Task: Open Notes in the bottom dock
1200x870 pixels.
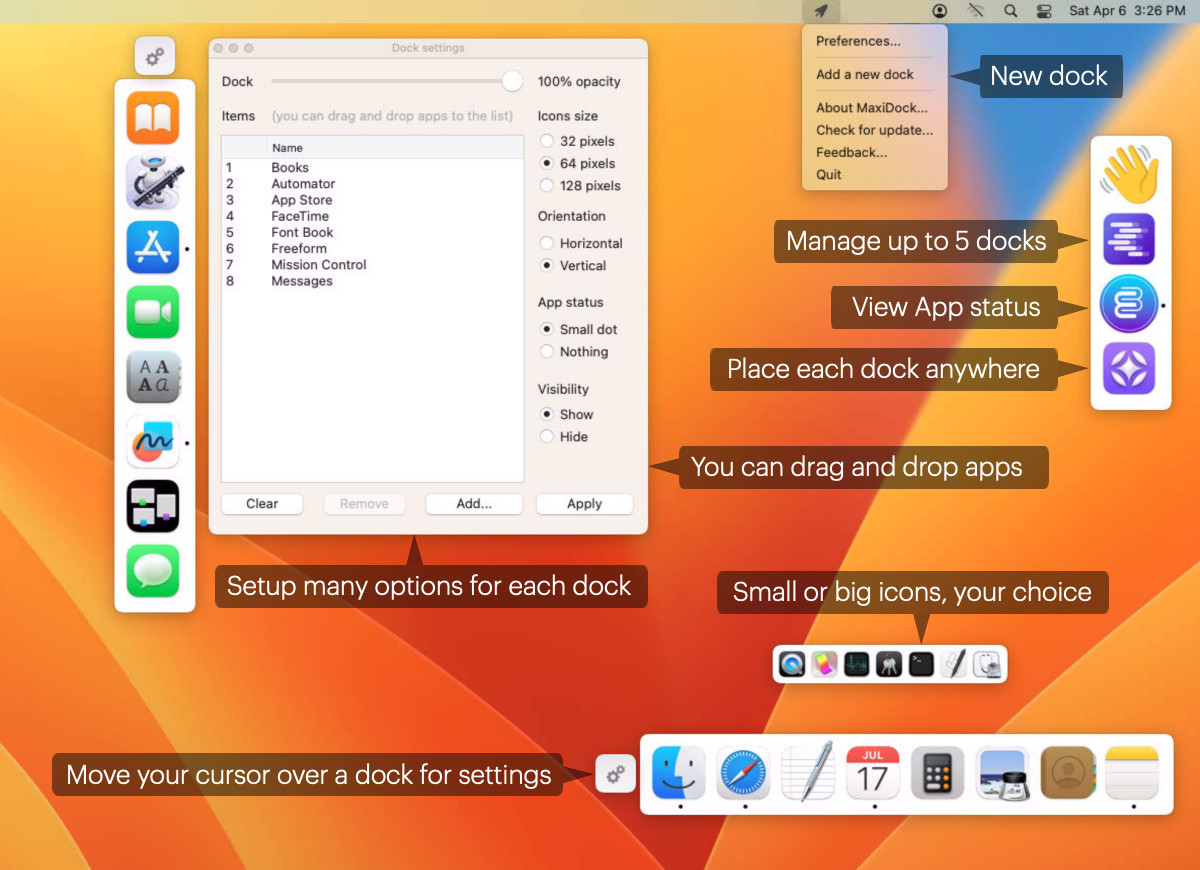Action: pyautogui.click(x=1132, y=773)
